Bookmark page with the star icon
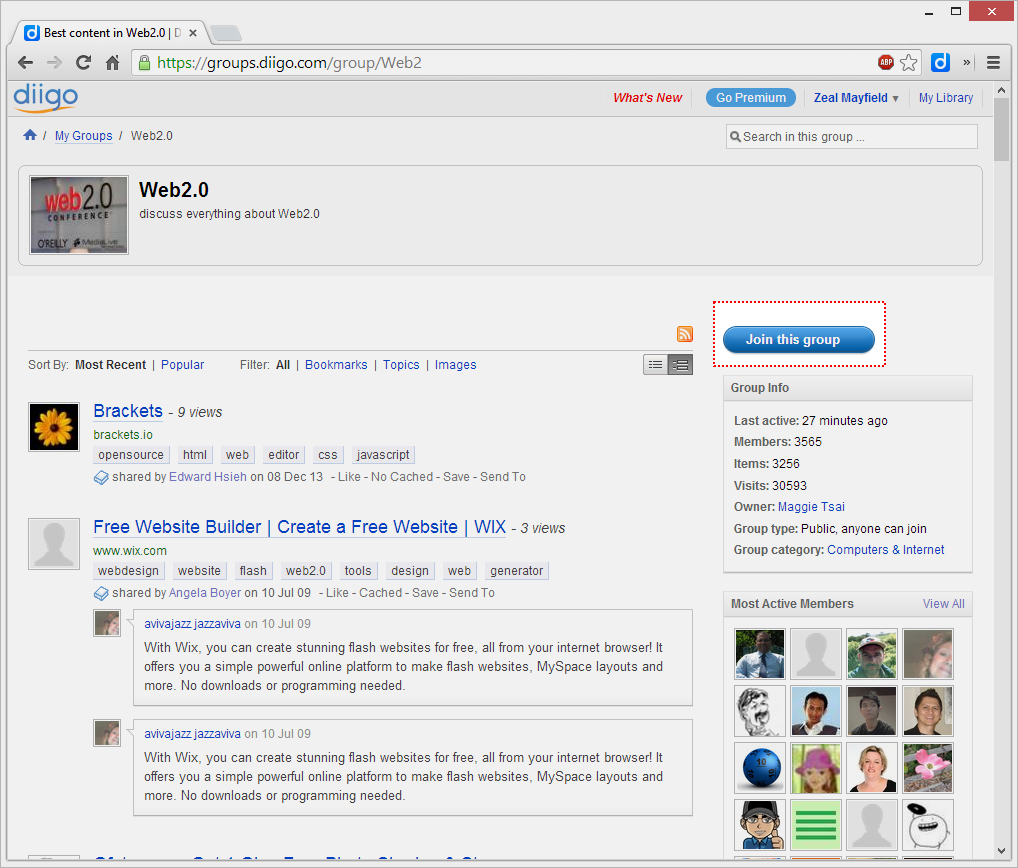 pyautogui.click(x=909, y=62)
